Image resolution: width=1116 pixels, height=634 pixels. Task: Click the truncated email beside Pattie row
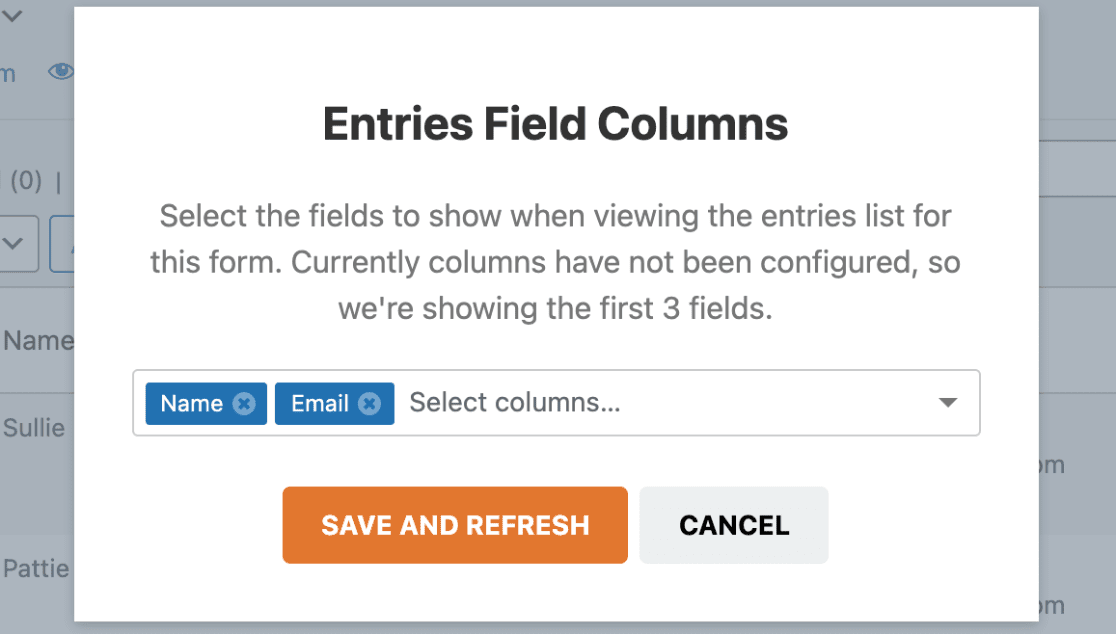click(x=1052, y=606)
